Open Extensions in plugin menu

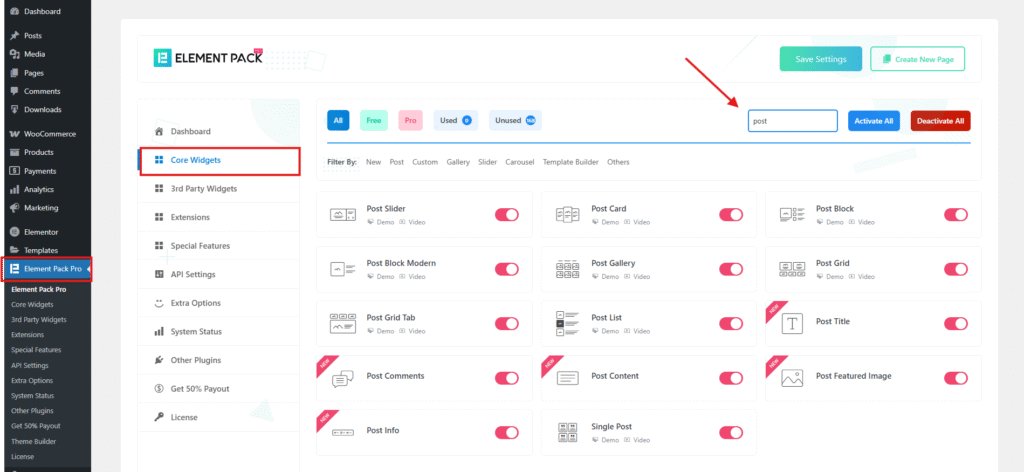click(219, 217)
